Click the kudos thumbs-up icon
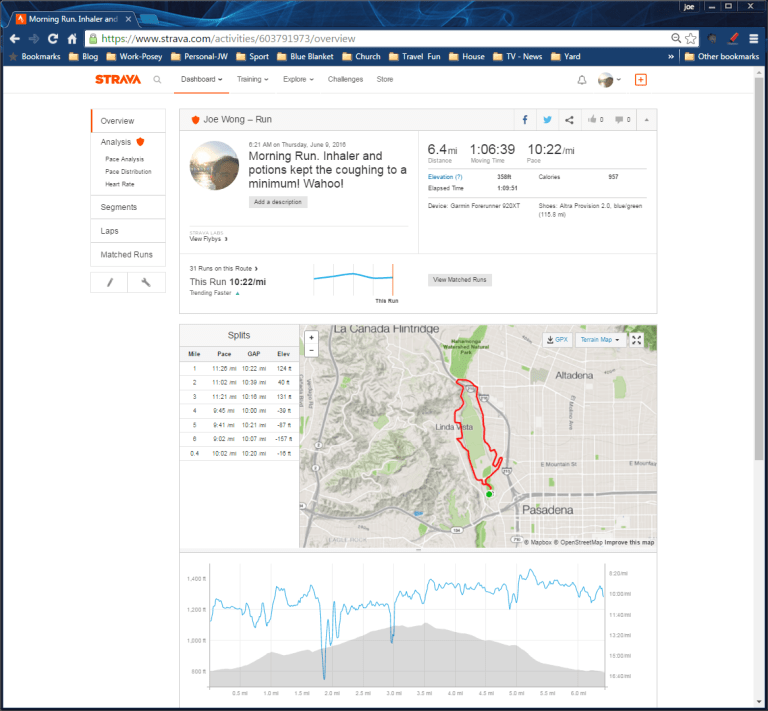 coord(594,120)
